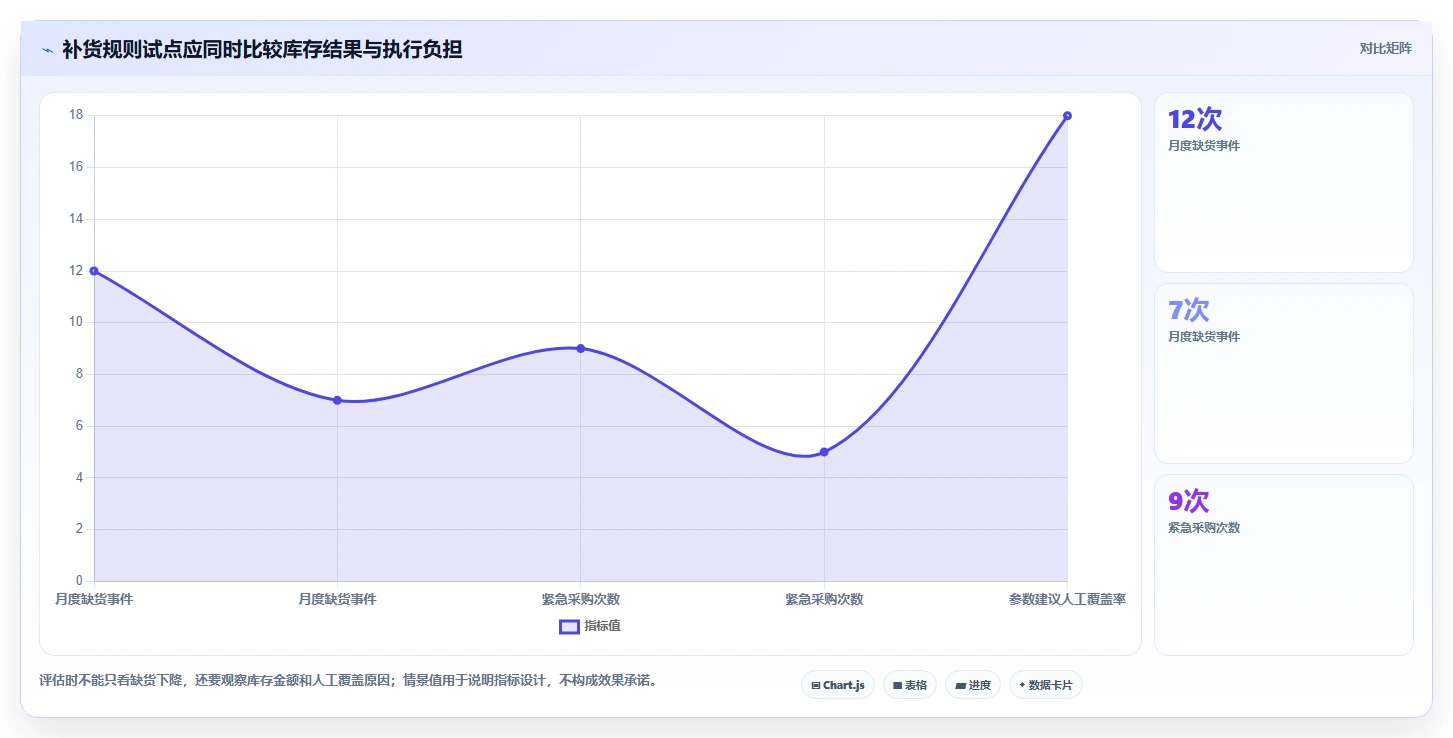Screen dimensions: 1453x738
Task: Select the 表格 chip
Action: (909, 685)
